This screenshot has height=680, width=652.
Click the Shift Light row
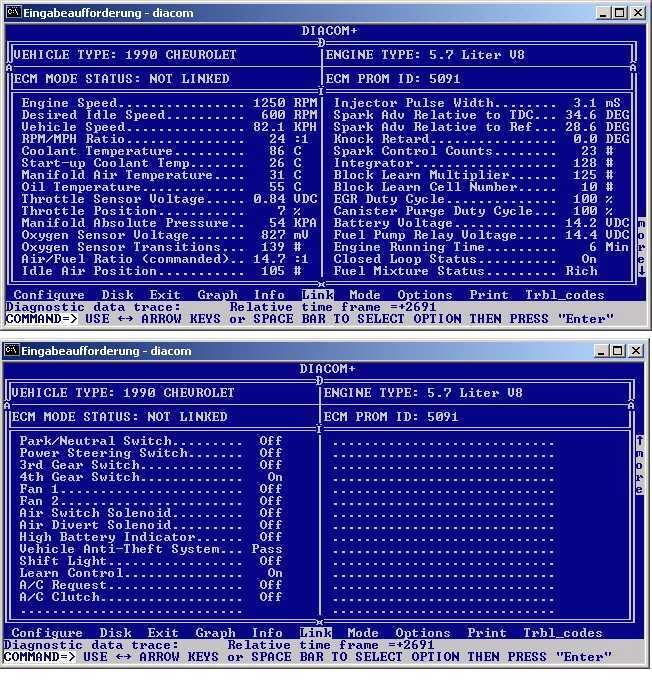pyautogui.click(x=151, y=561)
